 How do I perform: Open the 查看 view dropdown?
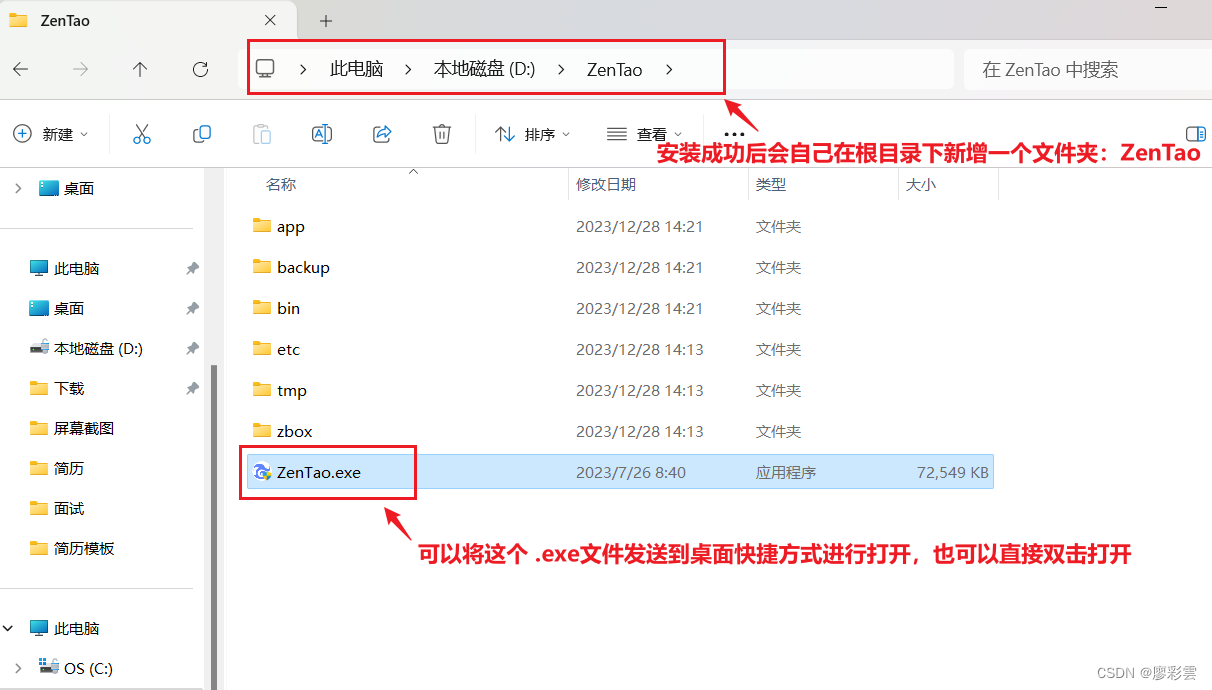click(645, 134)
